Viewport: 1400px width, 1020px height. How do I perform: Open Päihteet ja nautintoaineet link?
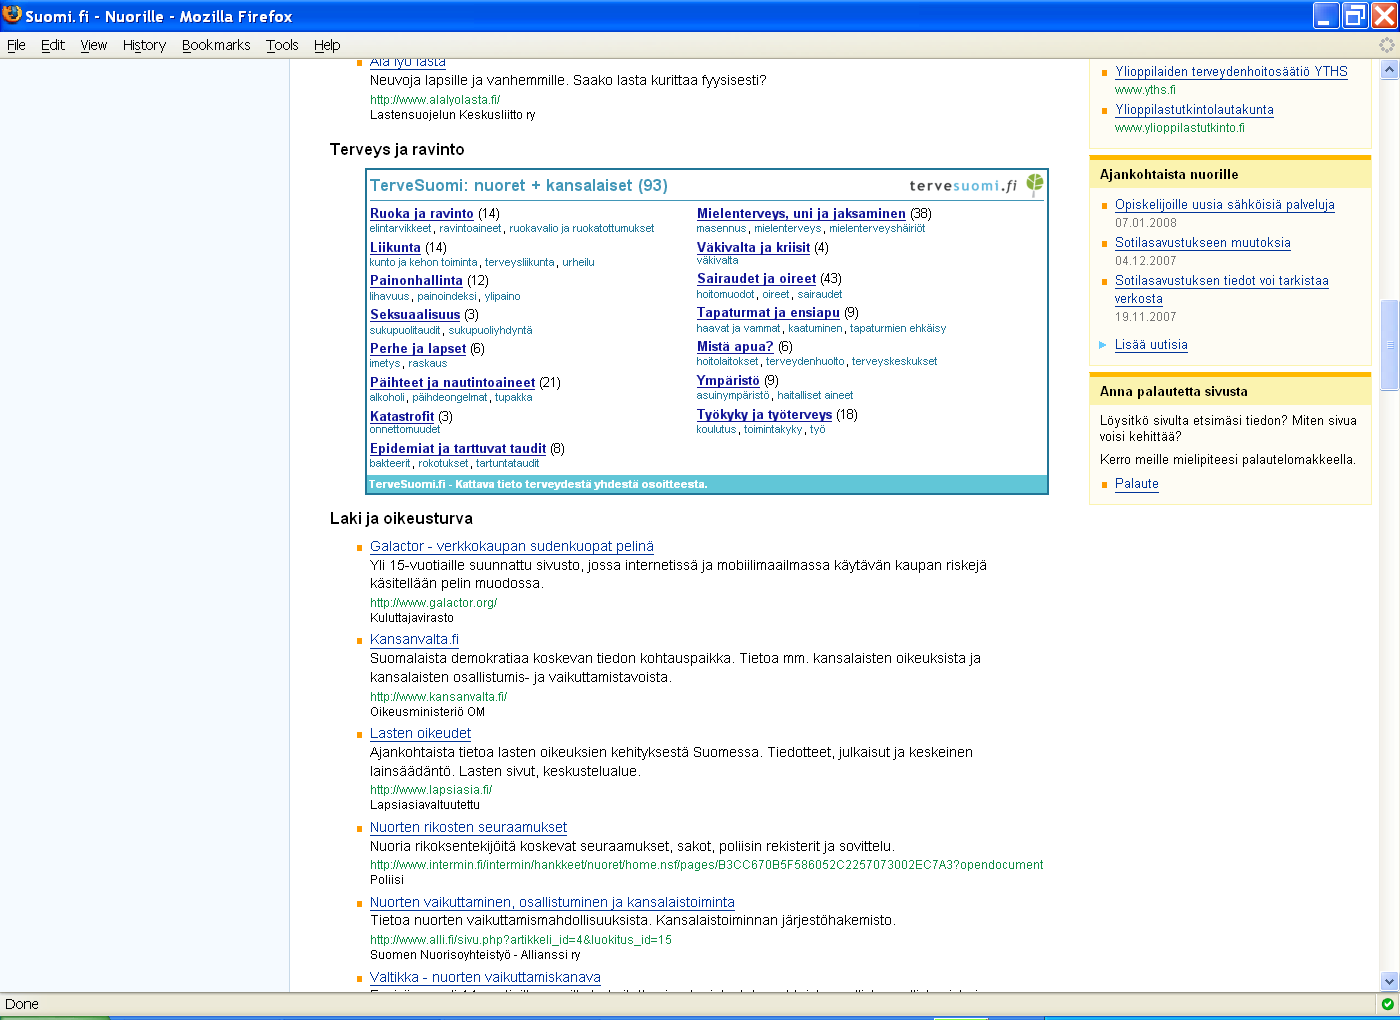pyautogui.click(x=452, y=382)
